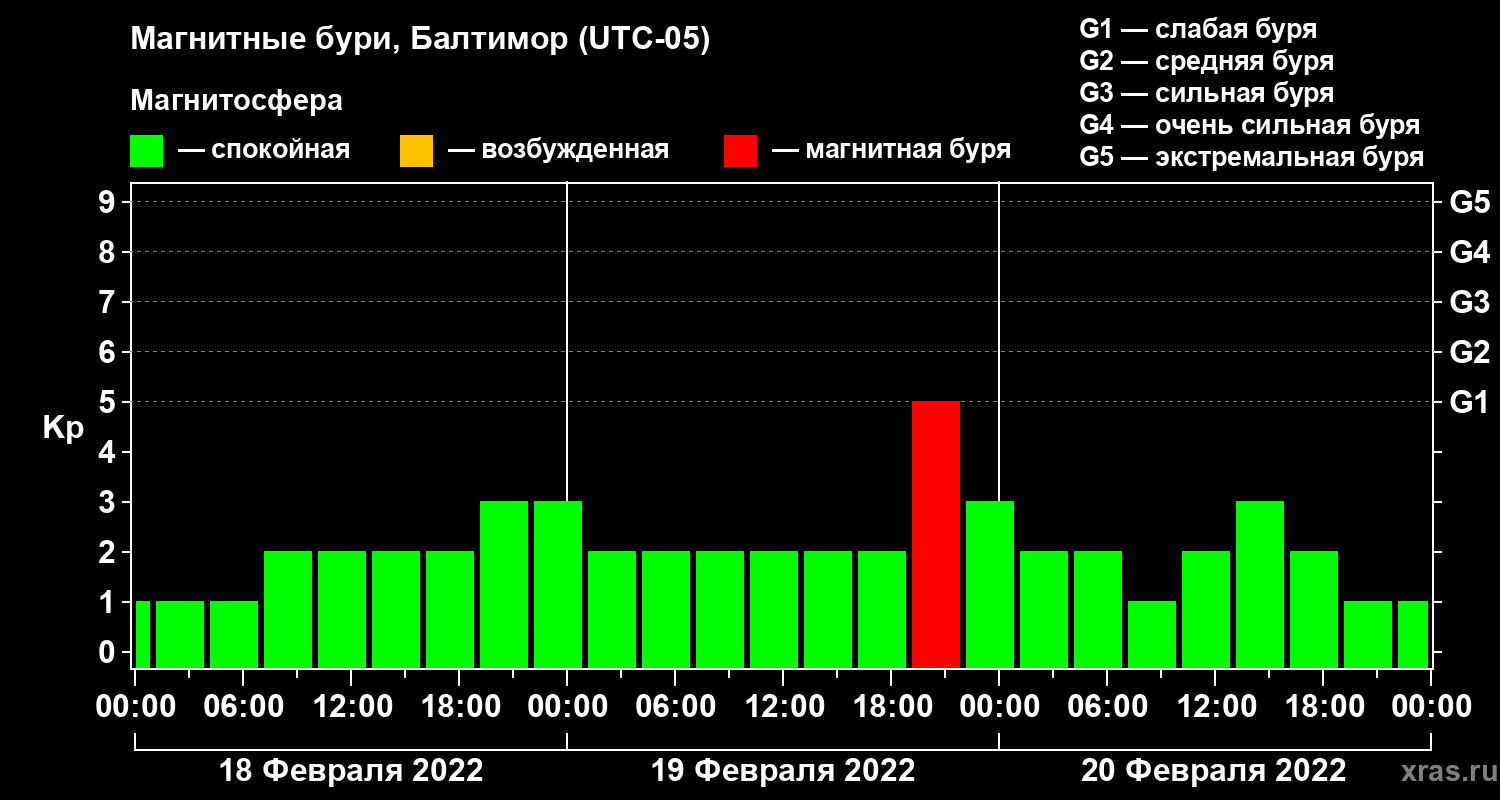
Task: Click the 'G5' tick label on the right axis
Action: coord(1469,202)
